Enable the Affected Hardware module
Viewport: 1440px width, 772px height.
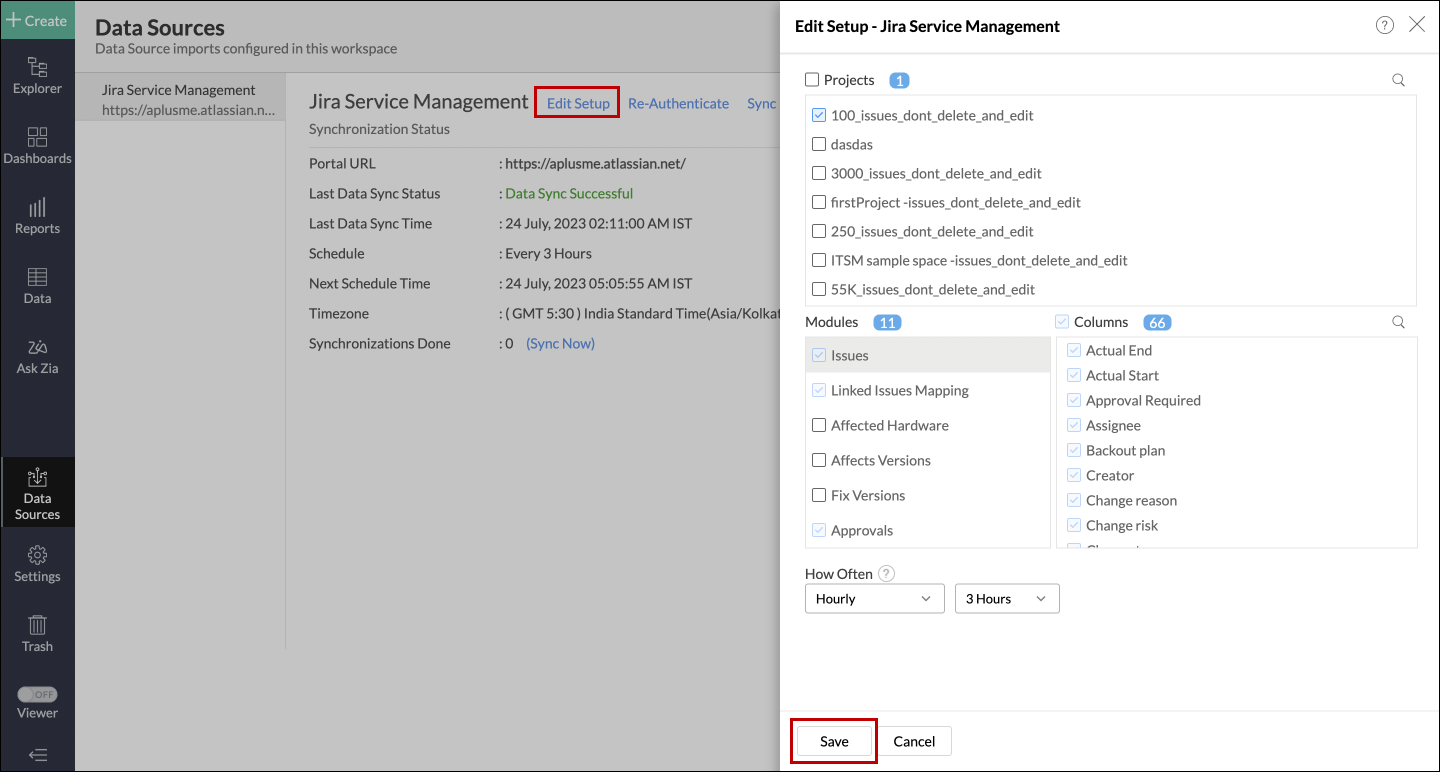tap(818, 425)
